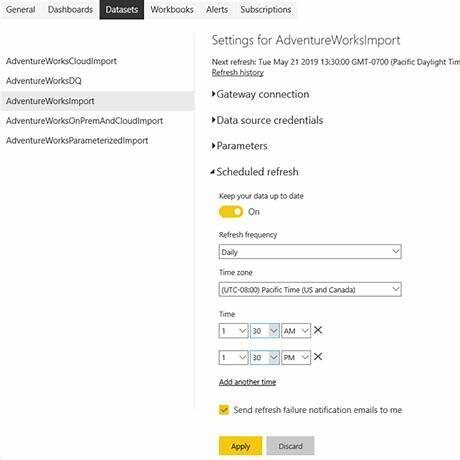This screenshot has height=460, width=460.
Task: Click the Discard button
Action: (290, 446)
